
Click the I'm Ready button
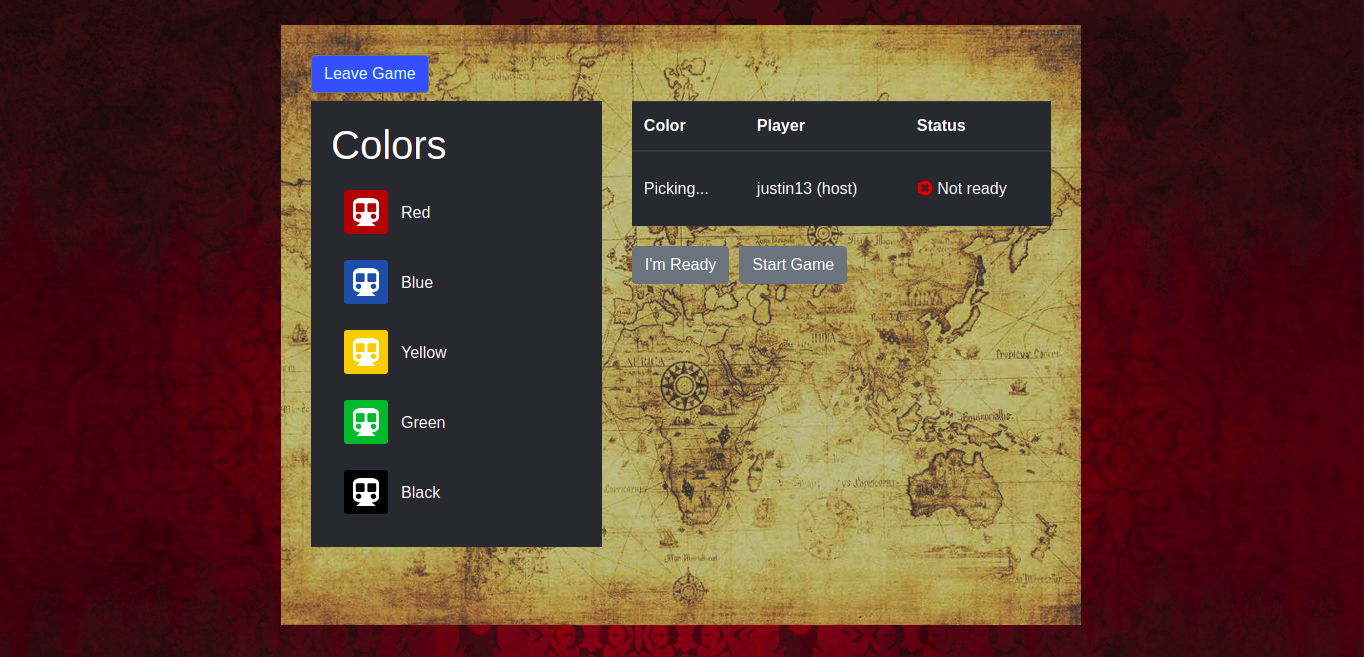pos(680,265)
